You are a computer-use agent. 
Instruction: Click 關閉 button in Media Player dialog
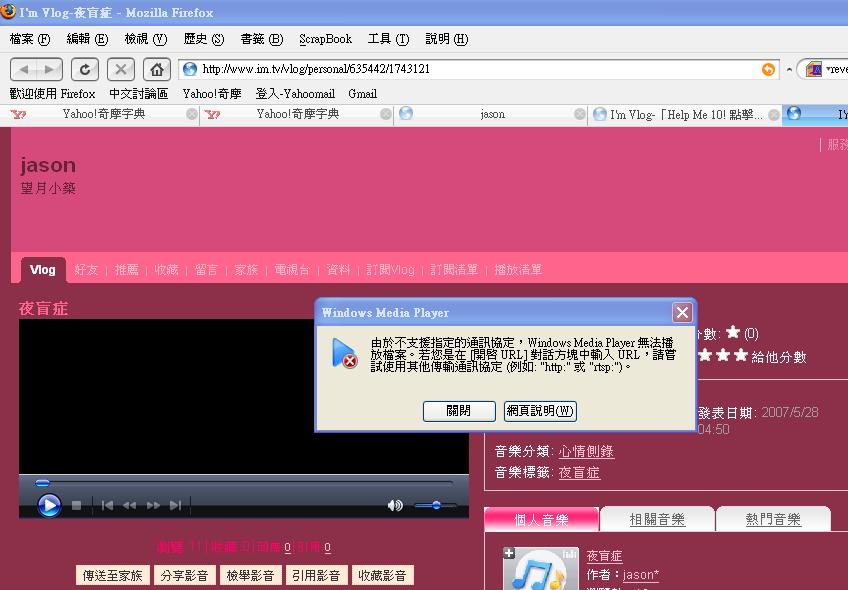458,411
